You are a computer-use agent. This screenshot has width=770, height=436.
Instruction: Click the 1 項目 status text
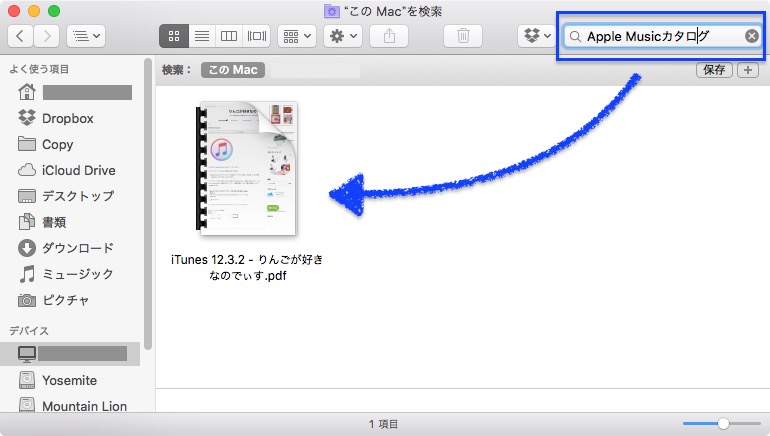[x=384, y=424]
